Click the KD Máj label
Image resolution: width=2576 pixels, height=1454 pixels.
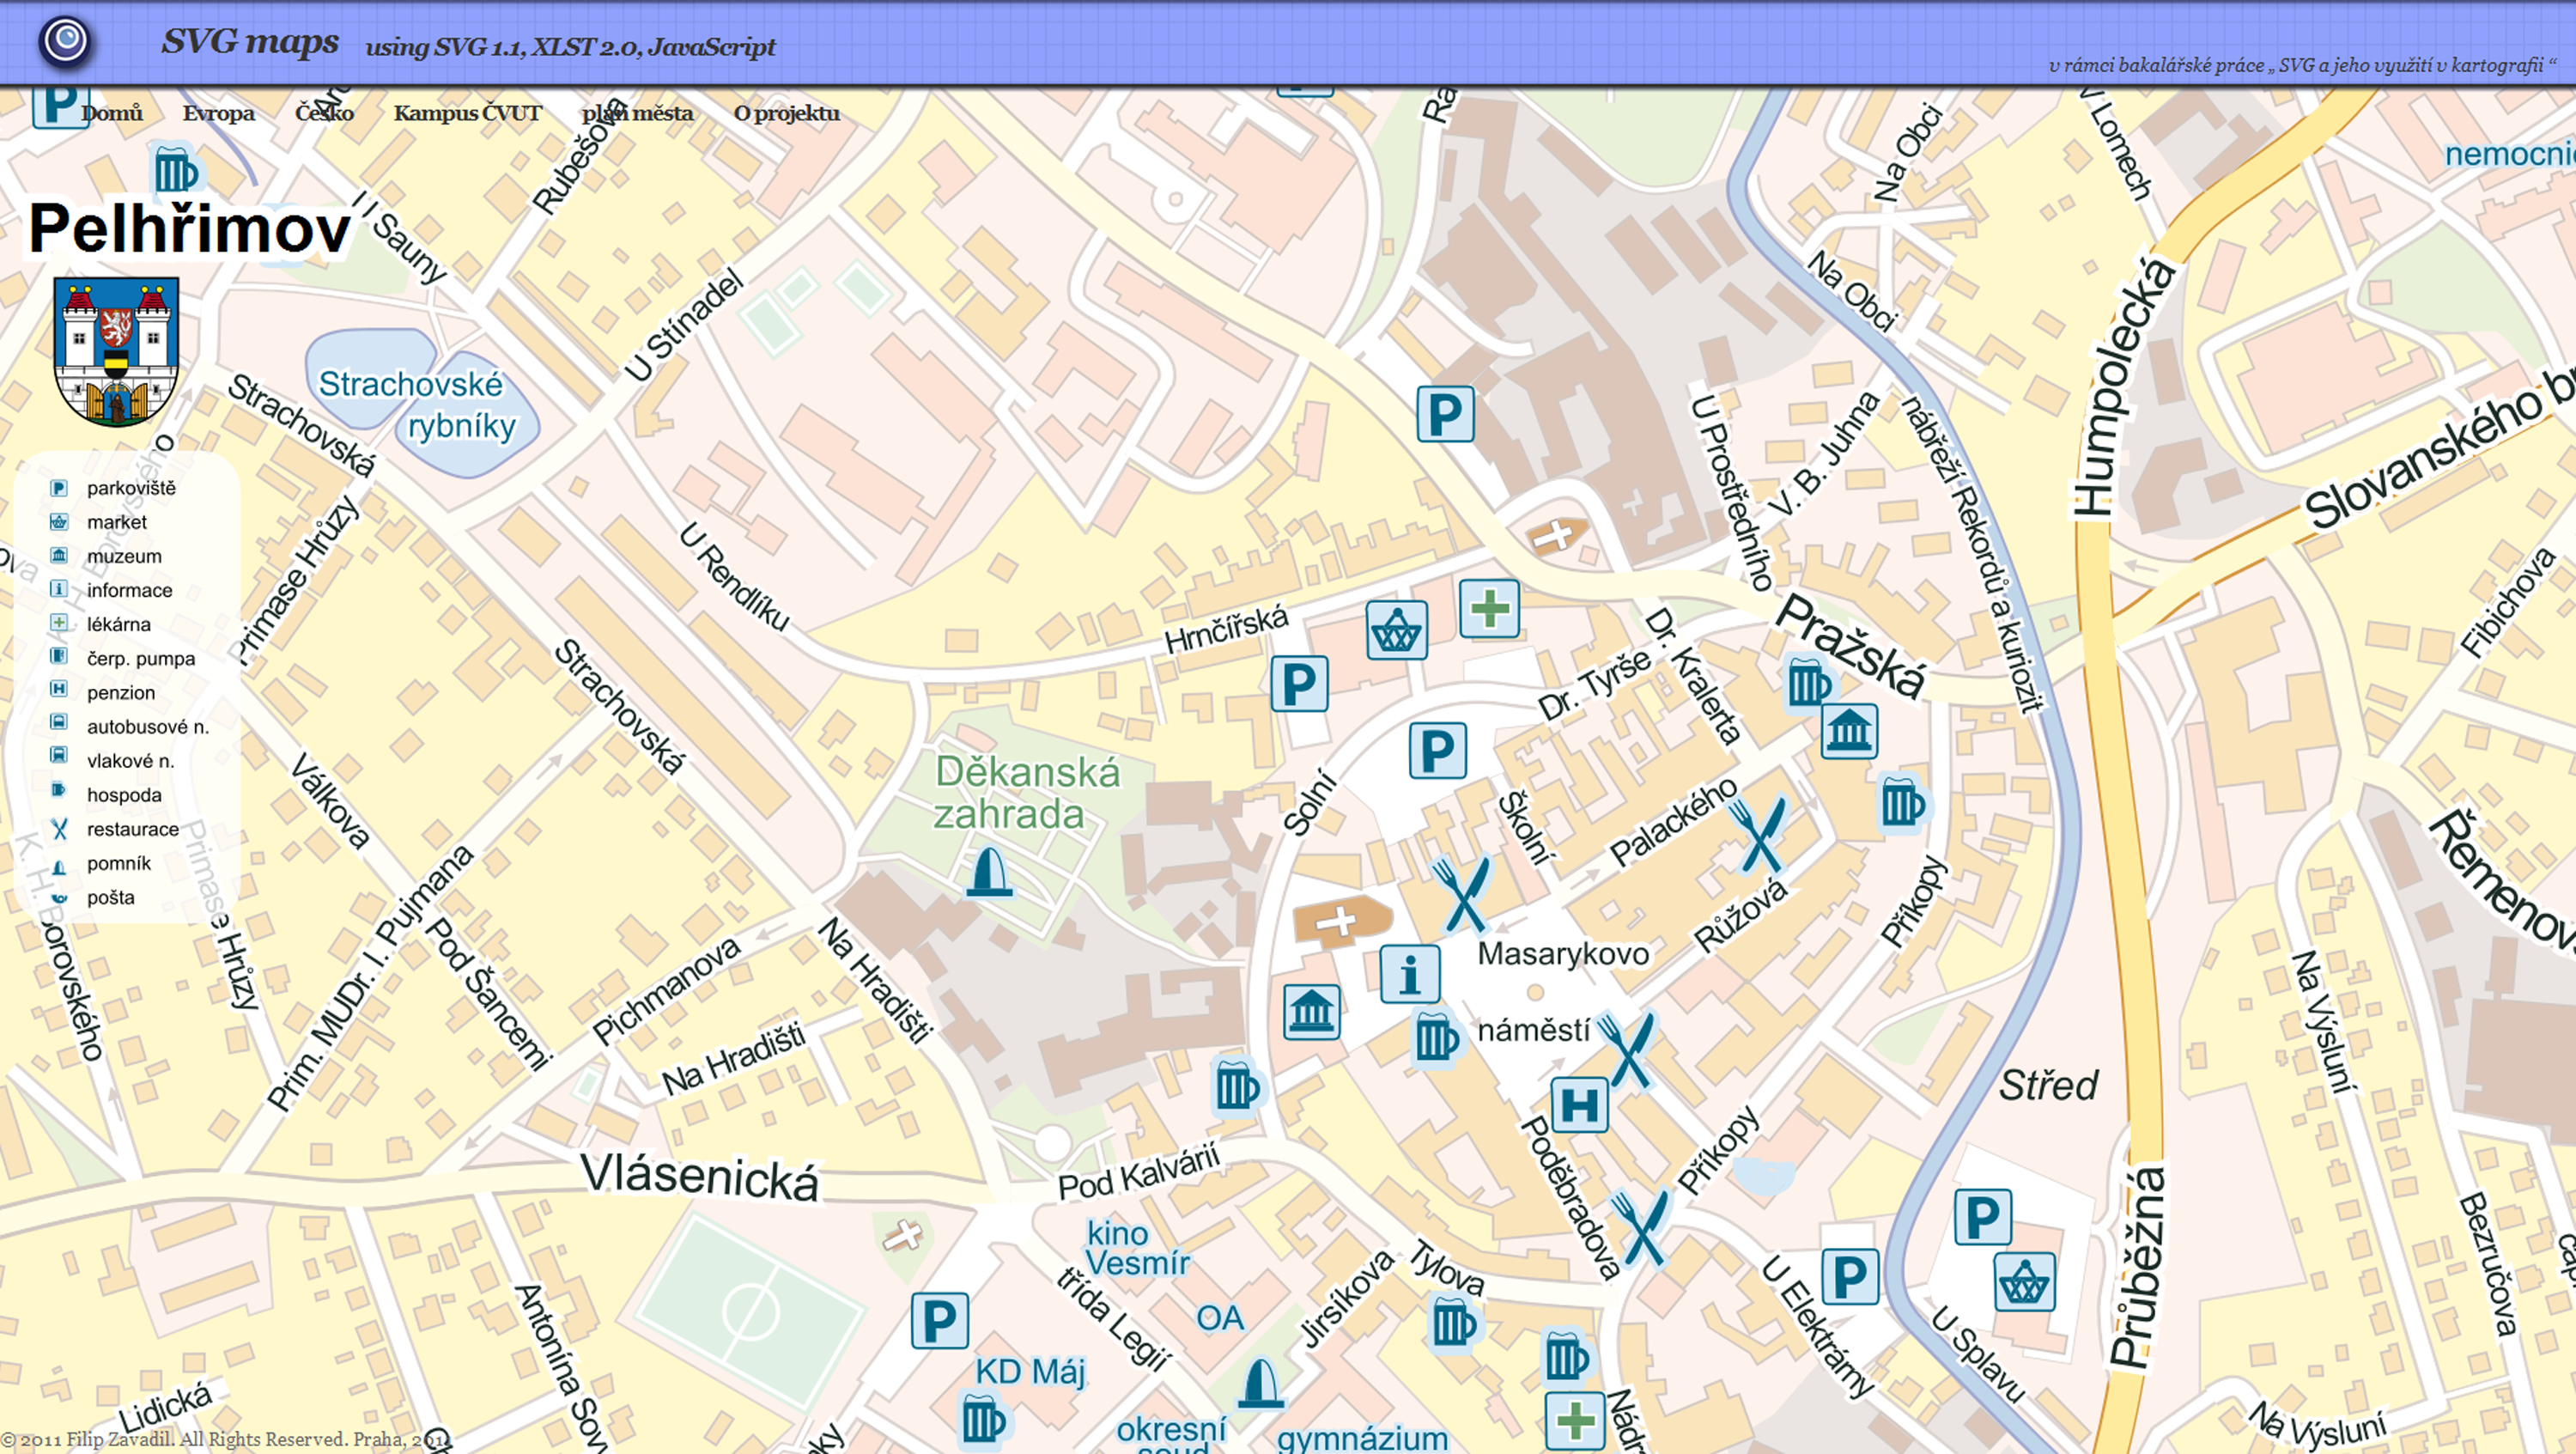pos(1030,1372)
